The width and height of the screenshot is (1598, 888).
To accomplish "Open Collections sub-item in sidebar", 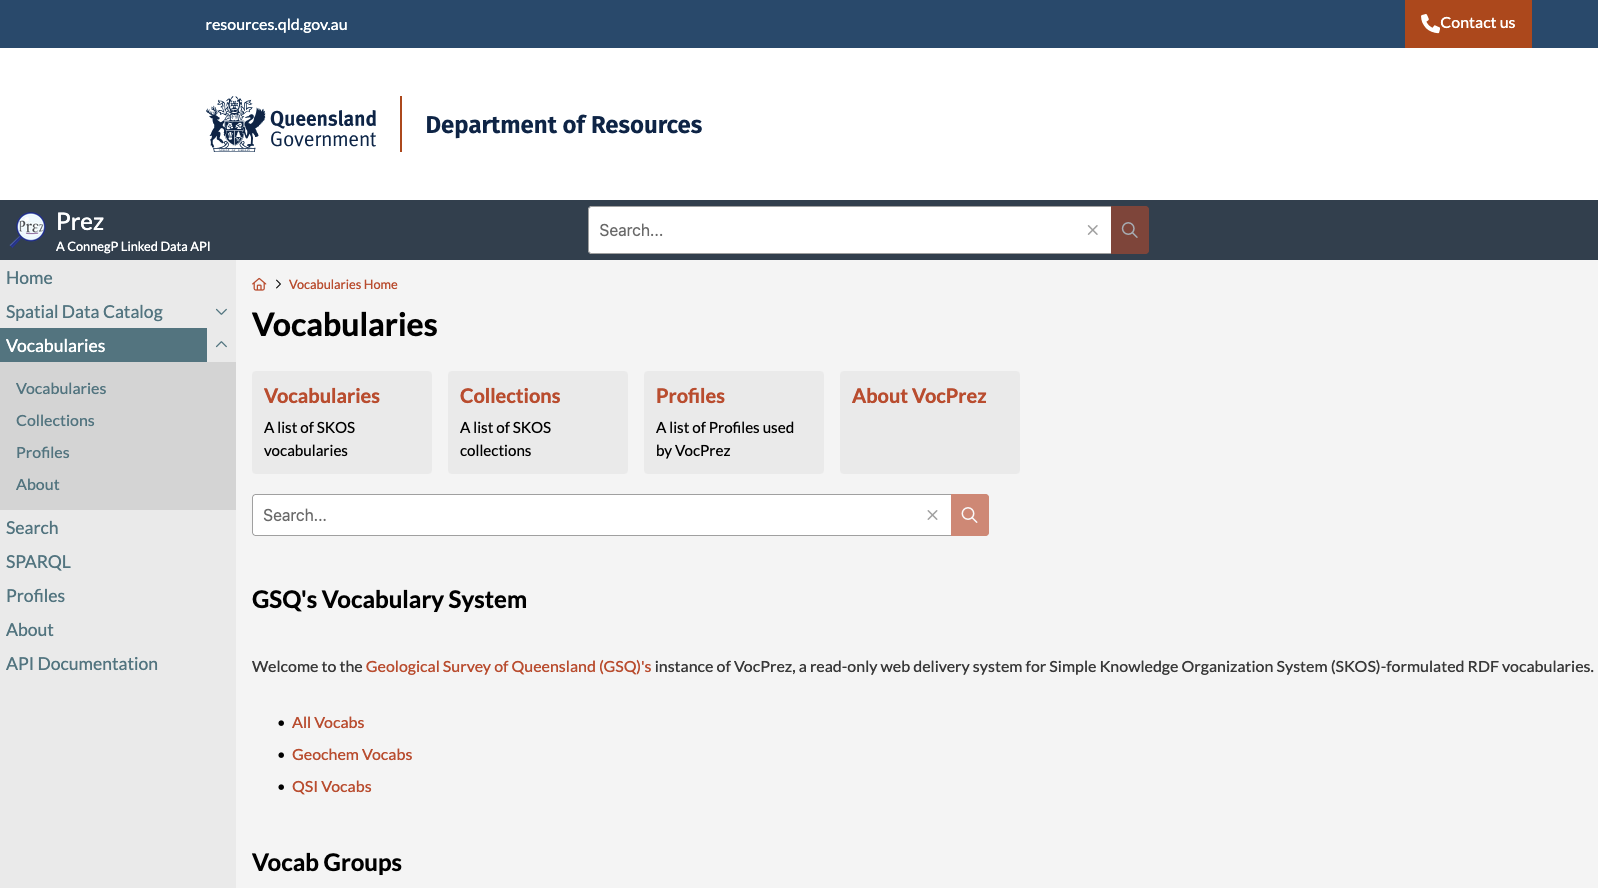I will (x=55, y=420).
